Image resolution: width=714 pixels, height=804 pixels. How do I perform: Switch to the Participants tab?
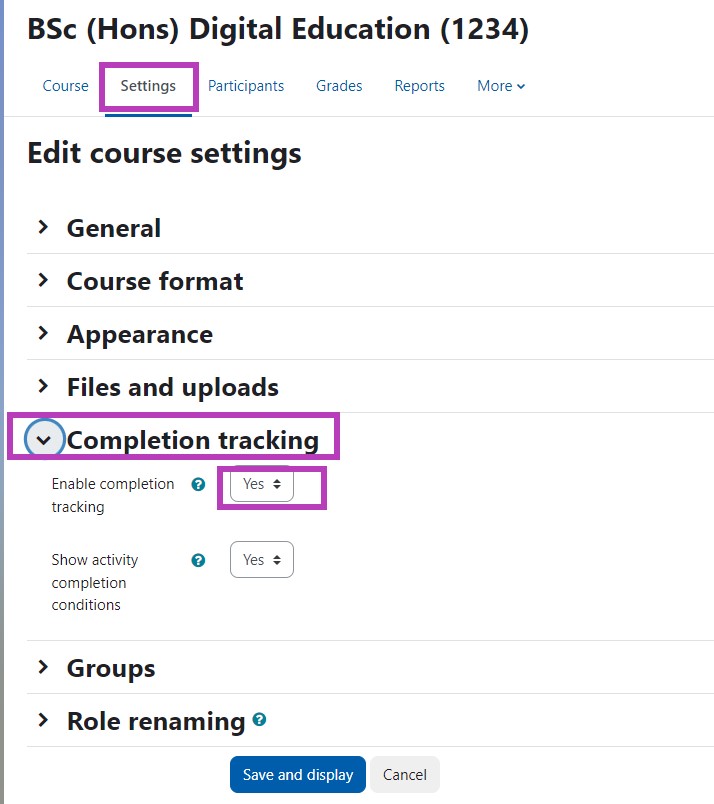point(246,86)
